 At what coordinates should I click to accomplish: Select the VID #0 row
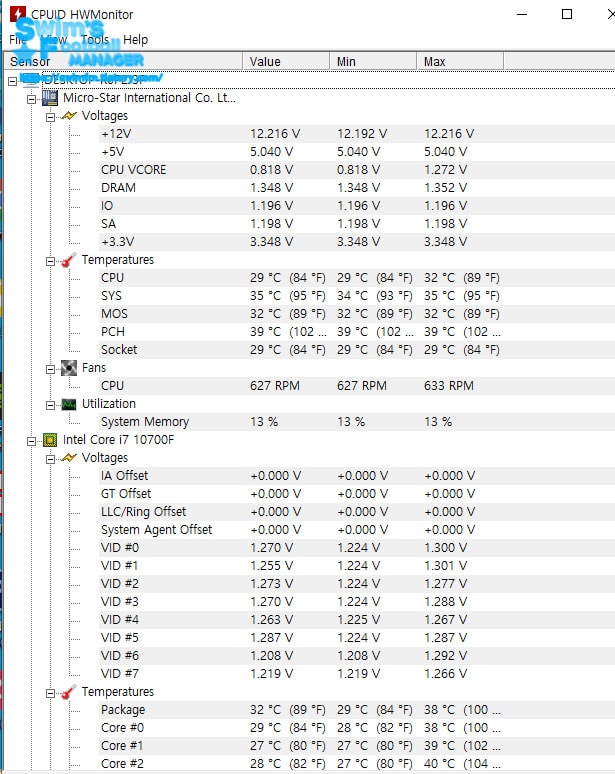[x=356, y=548]
